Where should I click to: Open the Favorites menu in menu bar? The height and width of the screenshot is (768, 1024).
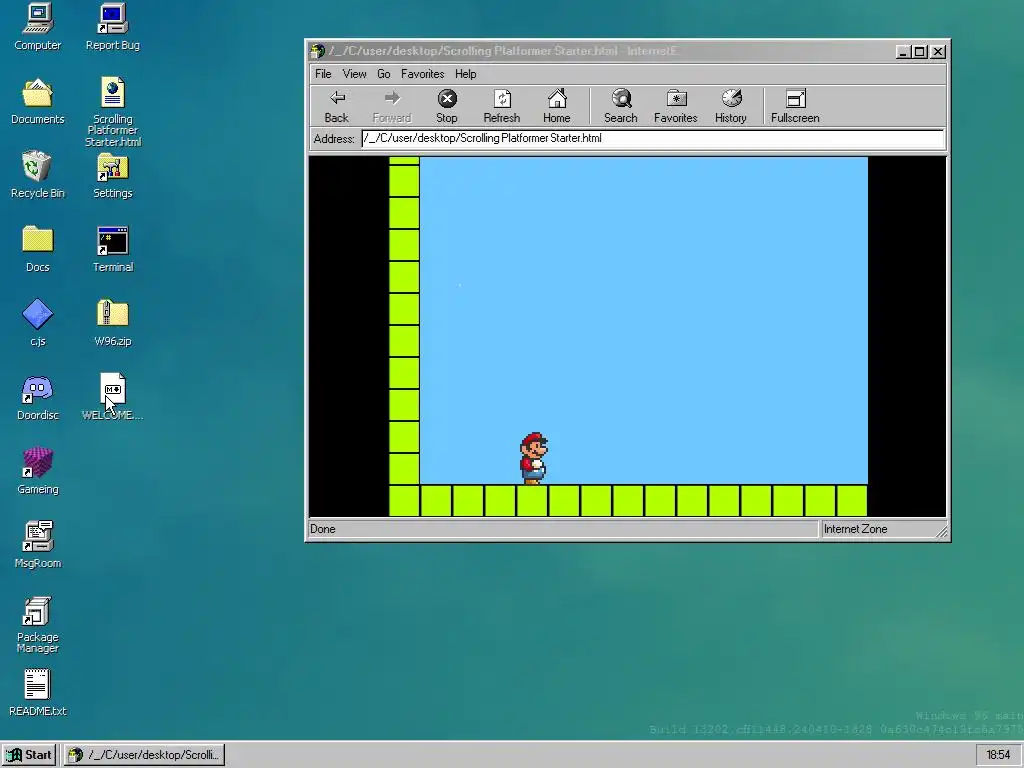[x=423, y=74]
